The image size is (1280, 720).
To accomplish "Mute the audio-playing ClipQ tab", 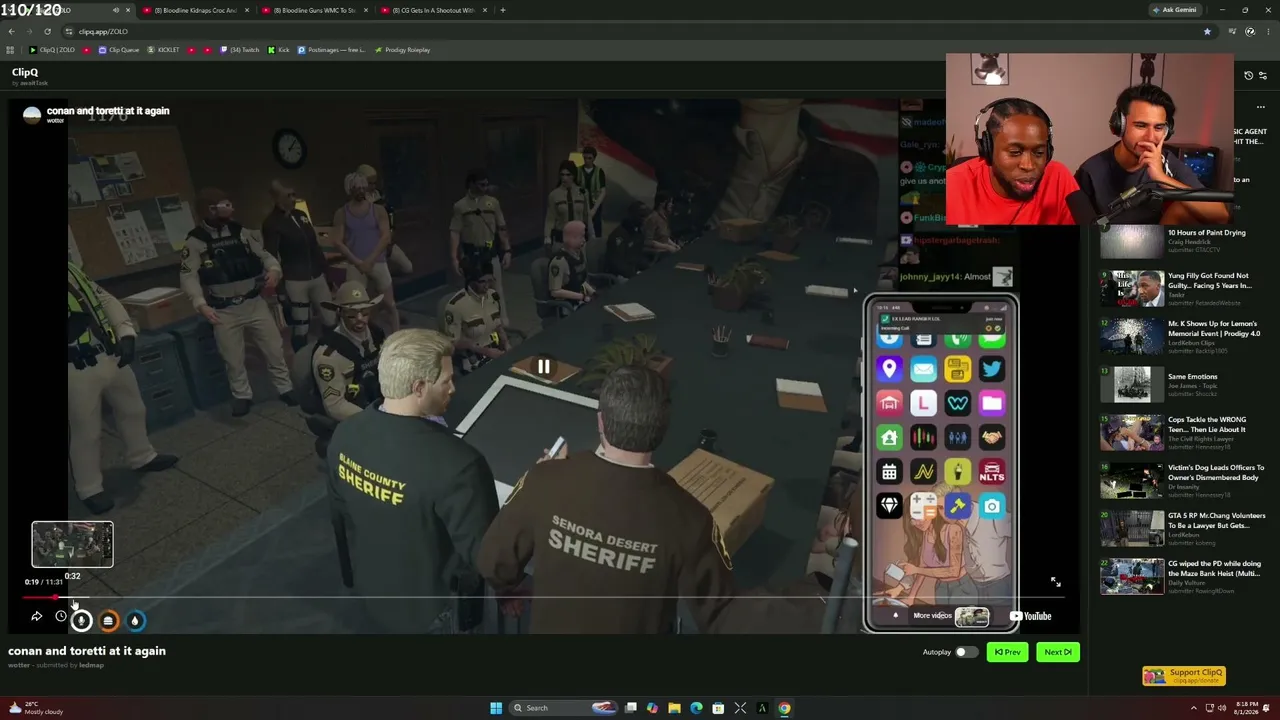I will (115, 10).
